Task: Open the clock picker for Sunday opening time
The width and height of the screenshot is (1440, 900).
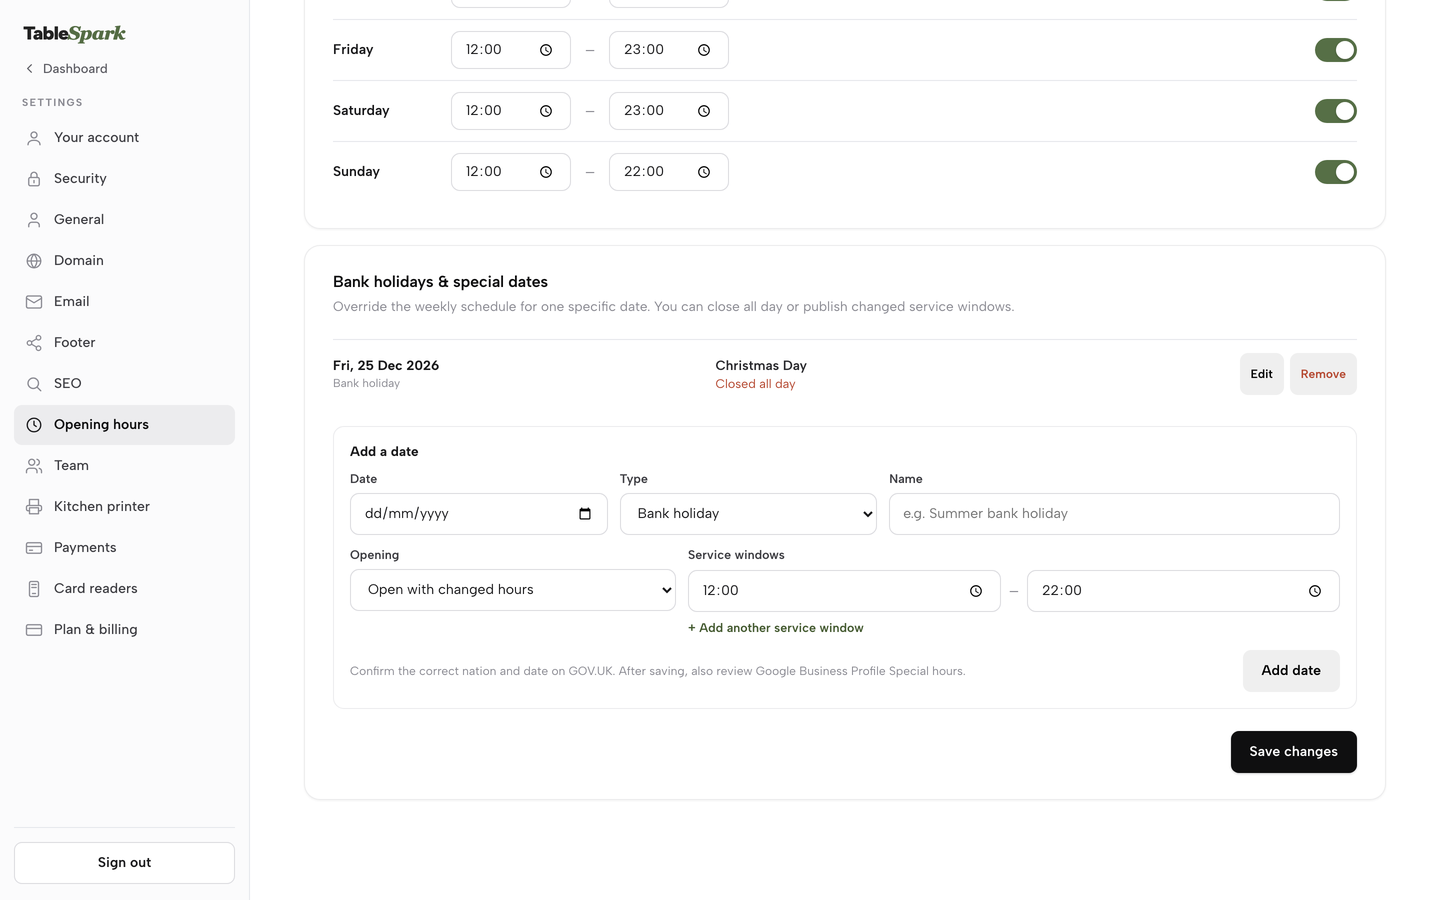Action: click(546, 172)
